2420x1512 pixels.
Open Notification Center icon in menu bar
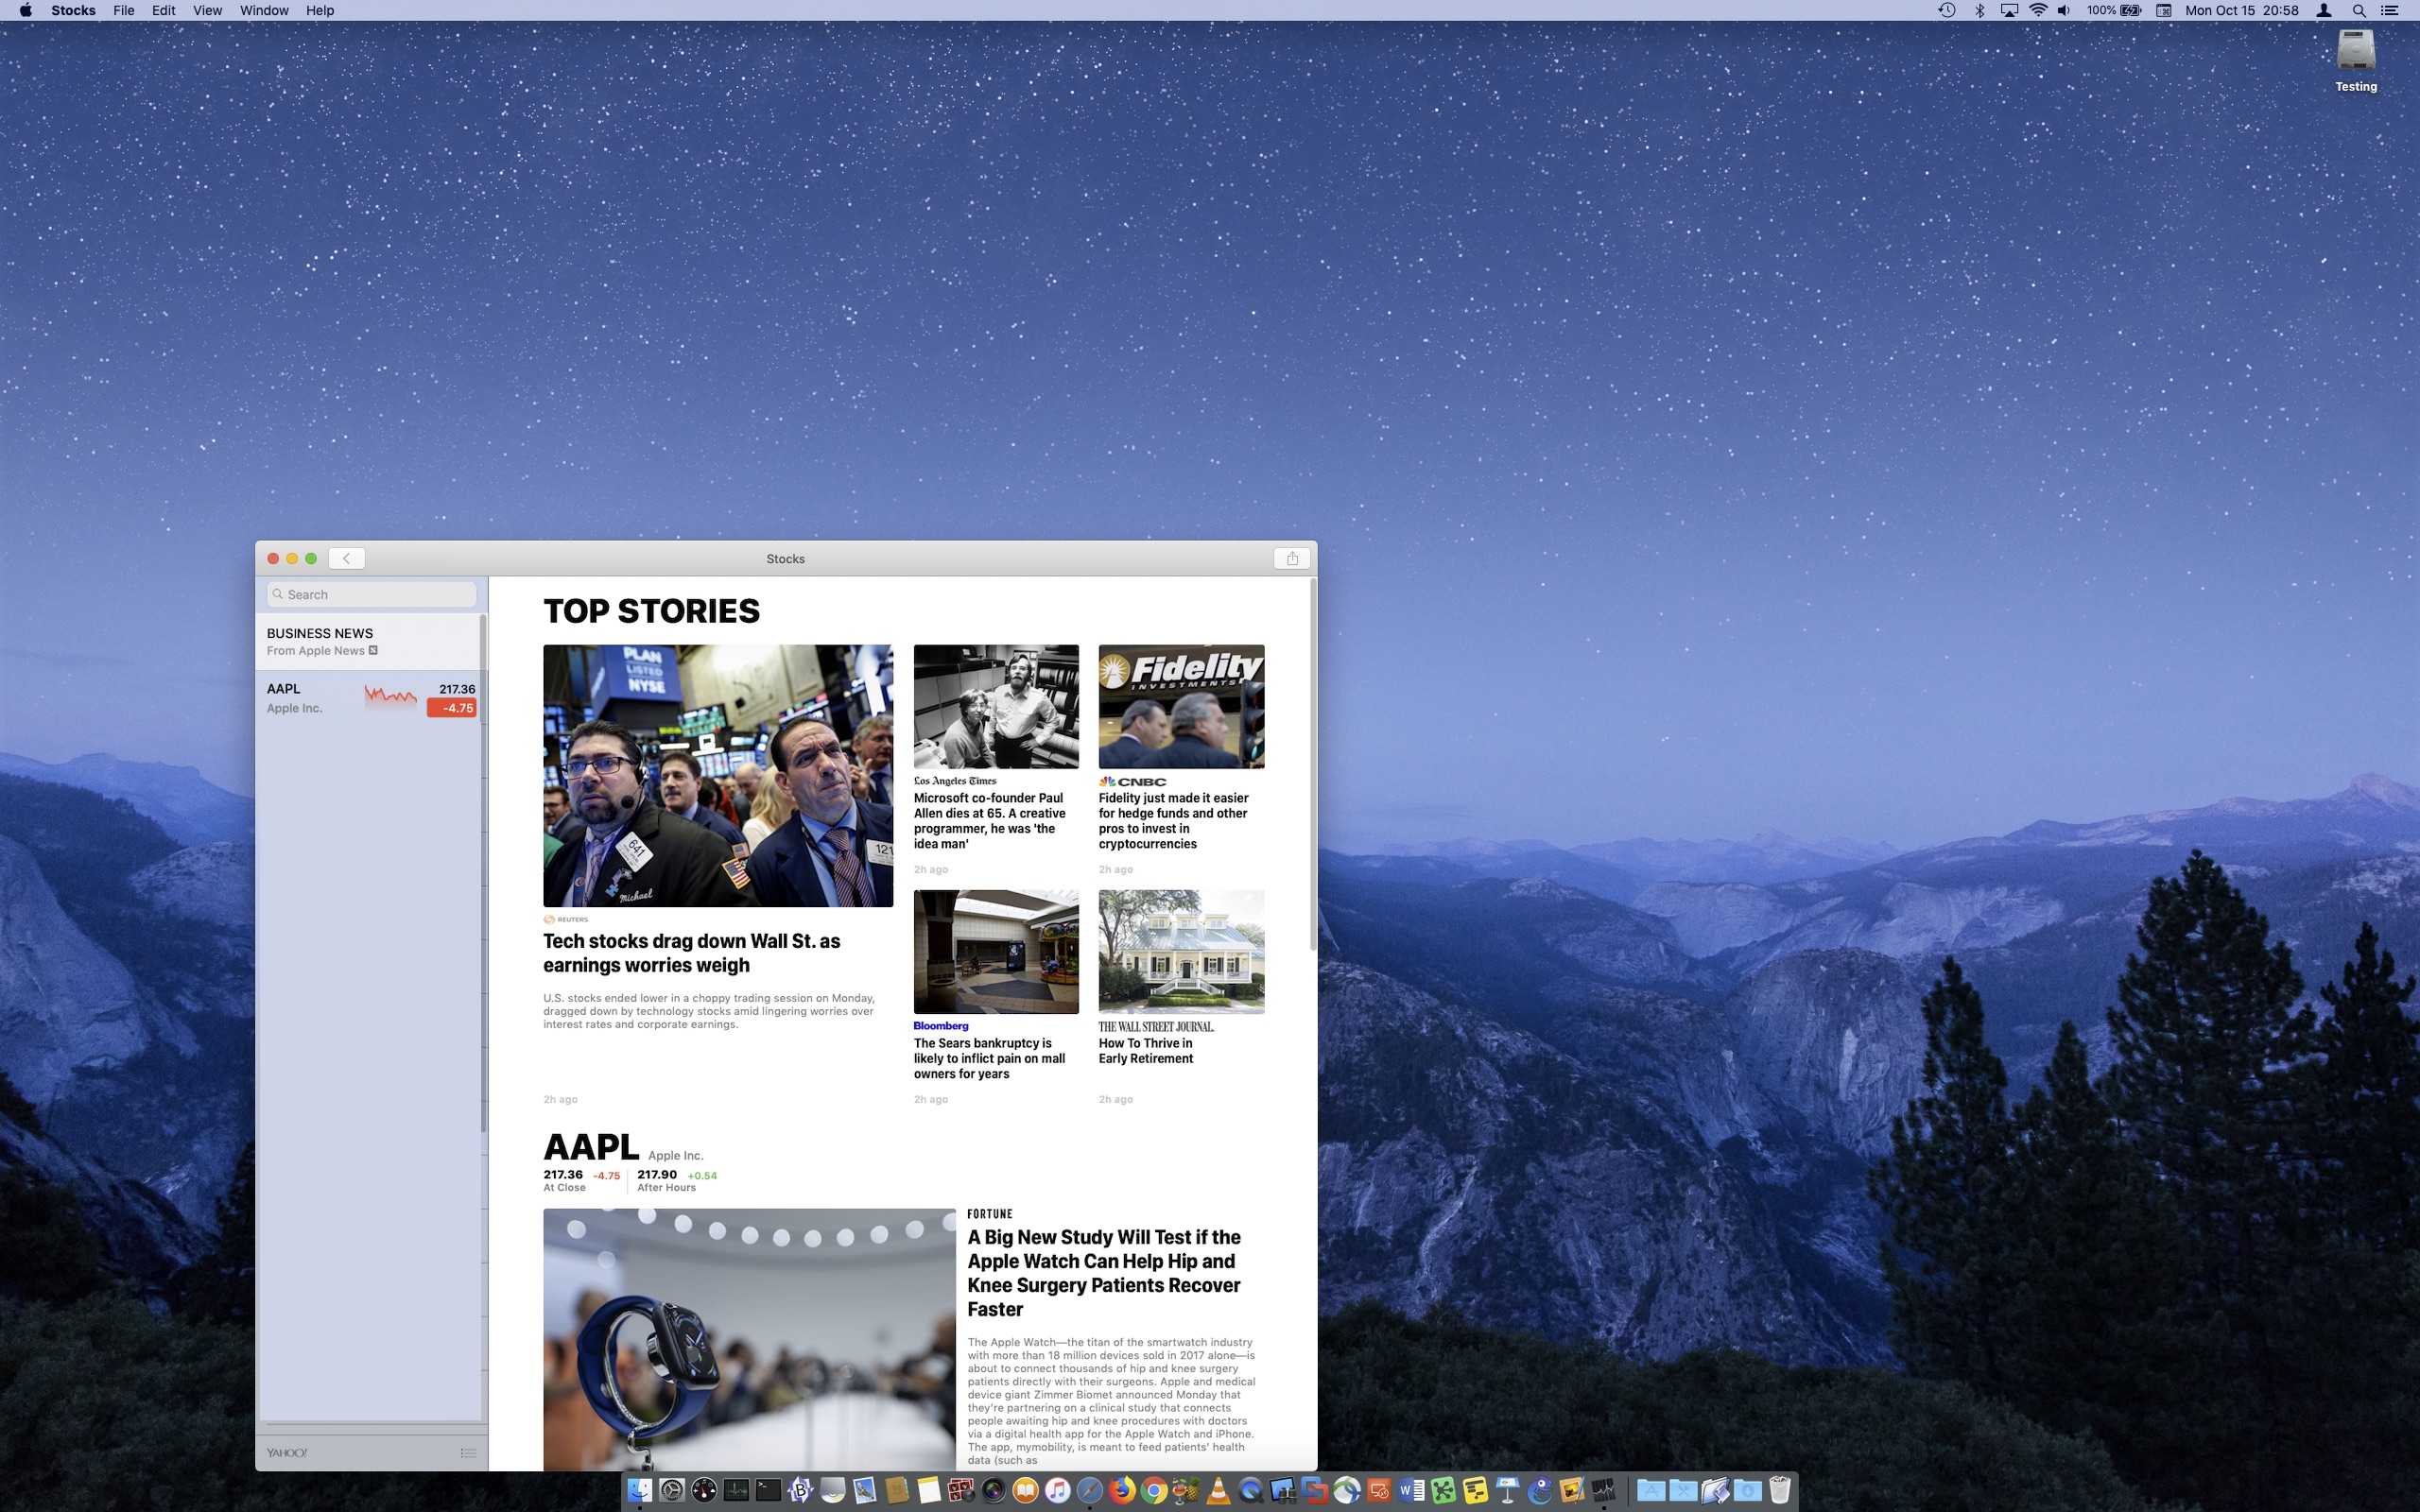[2390, 10]
